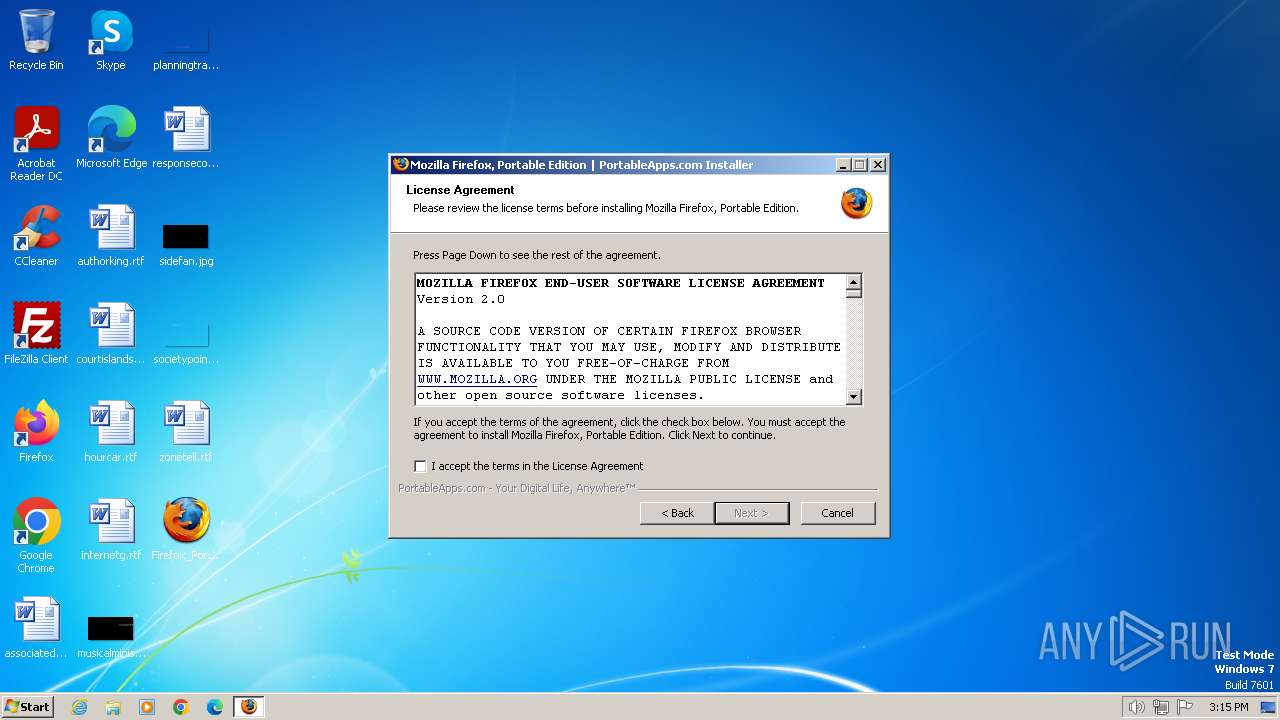The height and width of the screenshot is (720, 1280).
Task: Open the CCleaner desktop shortcut
Action: 36,236
